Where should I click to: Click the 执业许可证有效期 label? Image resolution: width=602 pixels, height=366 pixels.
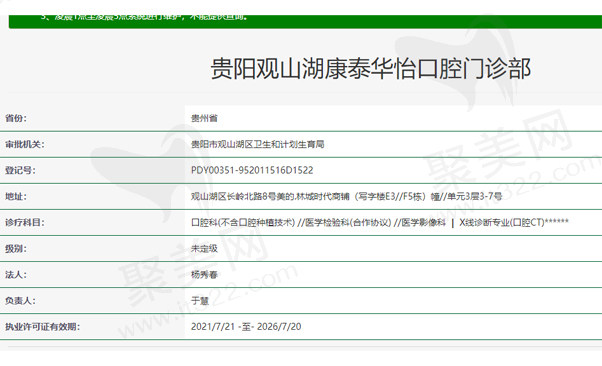(x=42, y=327)
